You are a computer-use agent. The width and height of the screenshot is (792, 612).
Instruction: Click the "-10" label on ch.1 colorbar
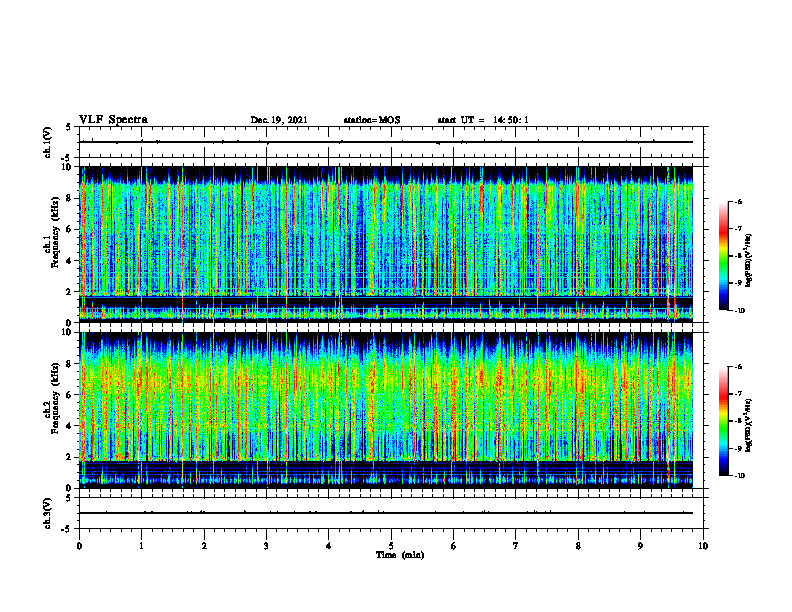[739, 311]
